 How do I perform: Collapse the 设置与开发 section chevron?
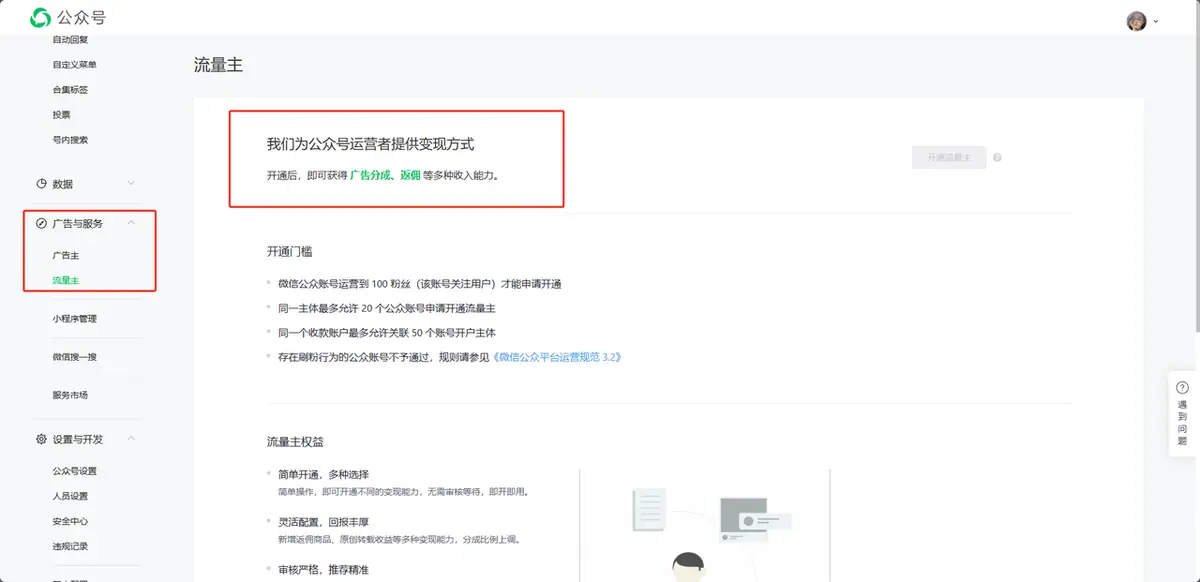pyautogui.click(x=131, y=439)
